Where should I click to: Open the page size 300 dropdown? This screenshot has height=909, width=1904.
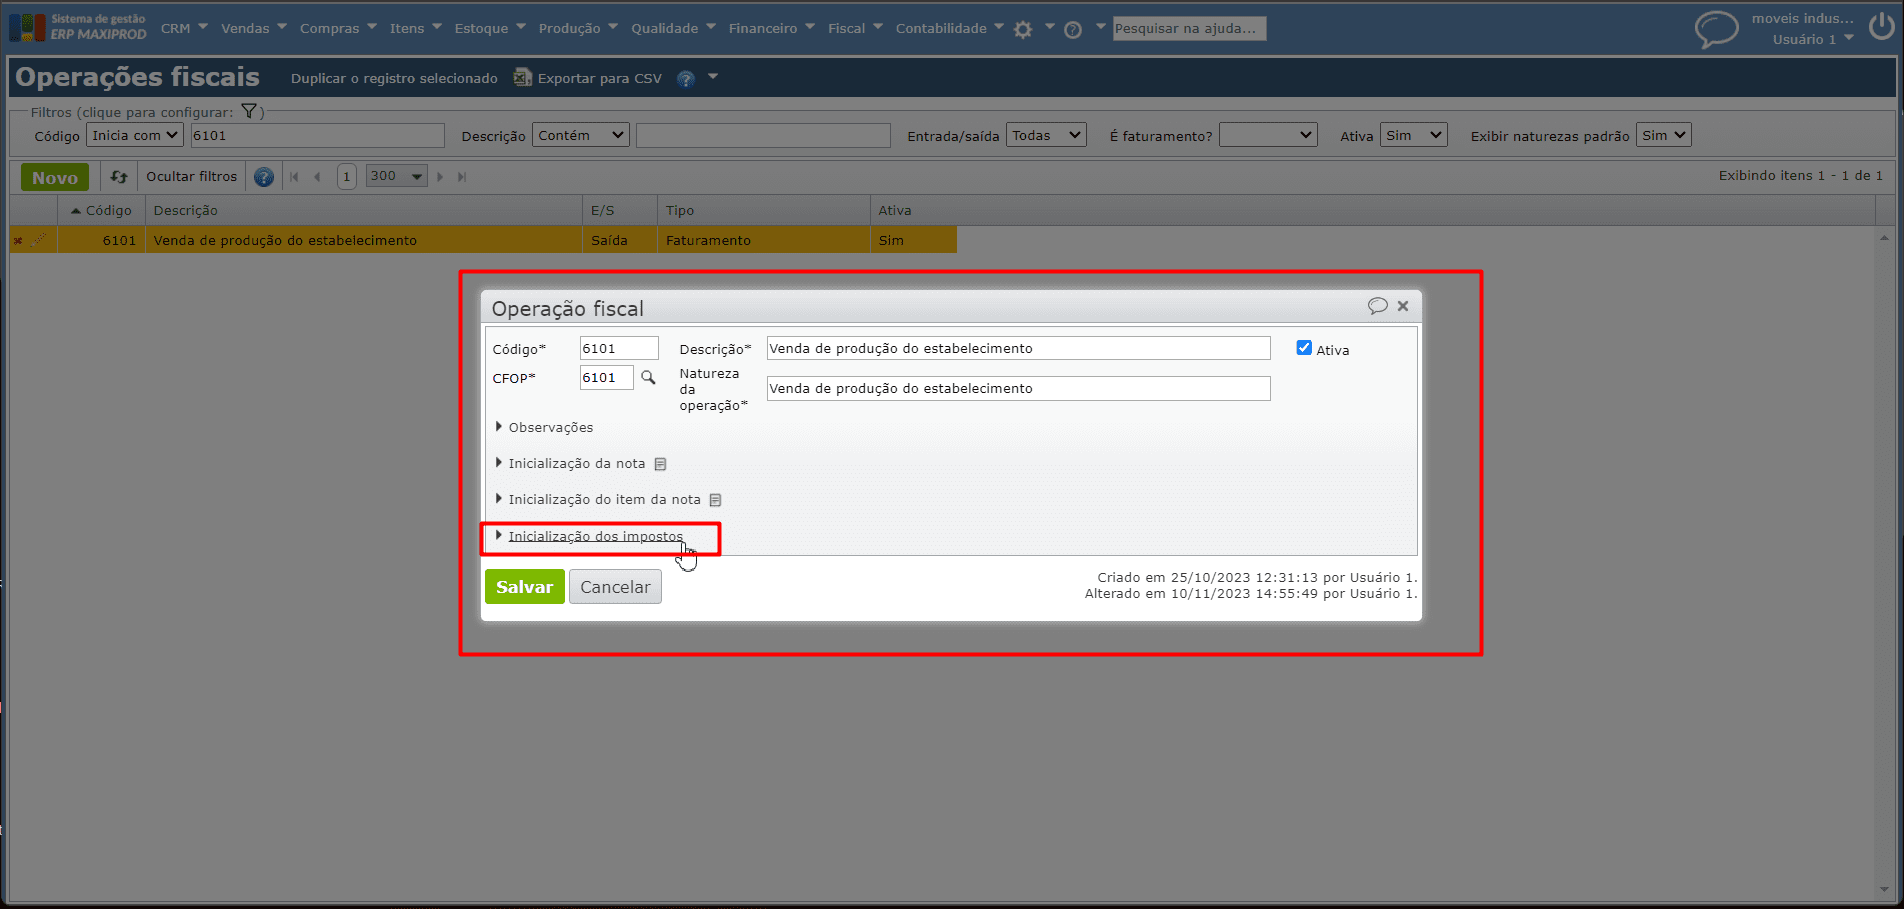point(397,176)
